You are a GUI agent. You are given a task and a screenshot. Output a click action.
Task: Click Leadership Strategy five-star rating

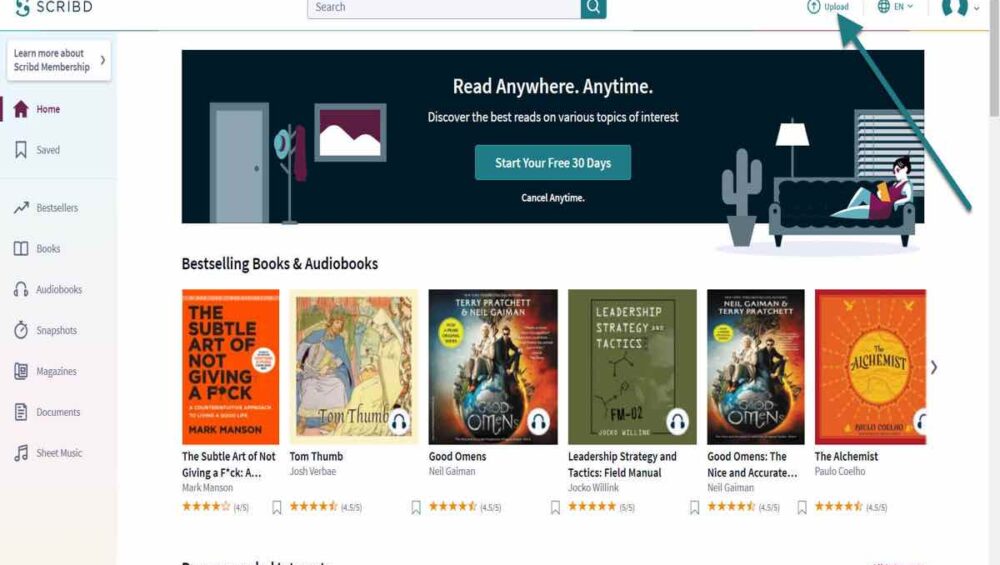point(592,506)
